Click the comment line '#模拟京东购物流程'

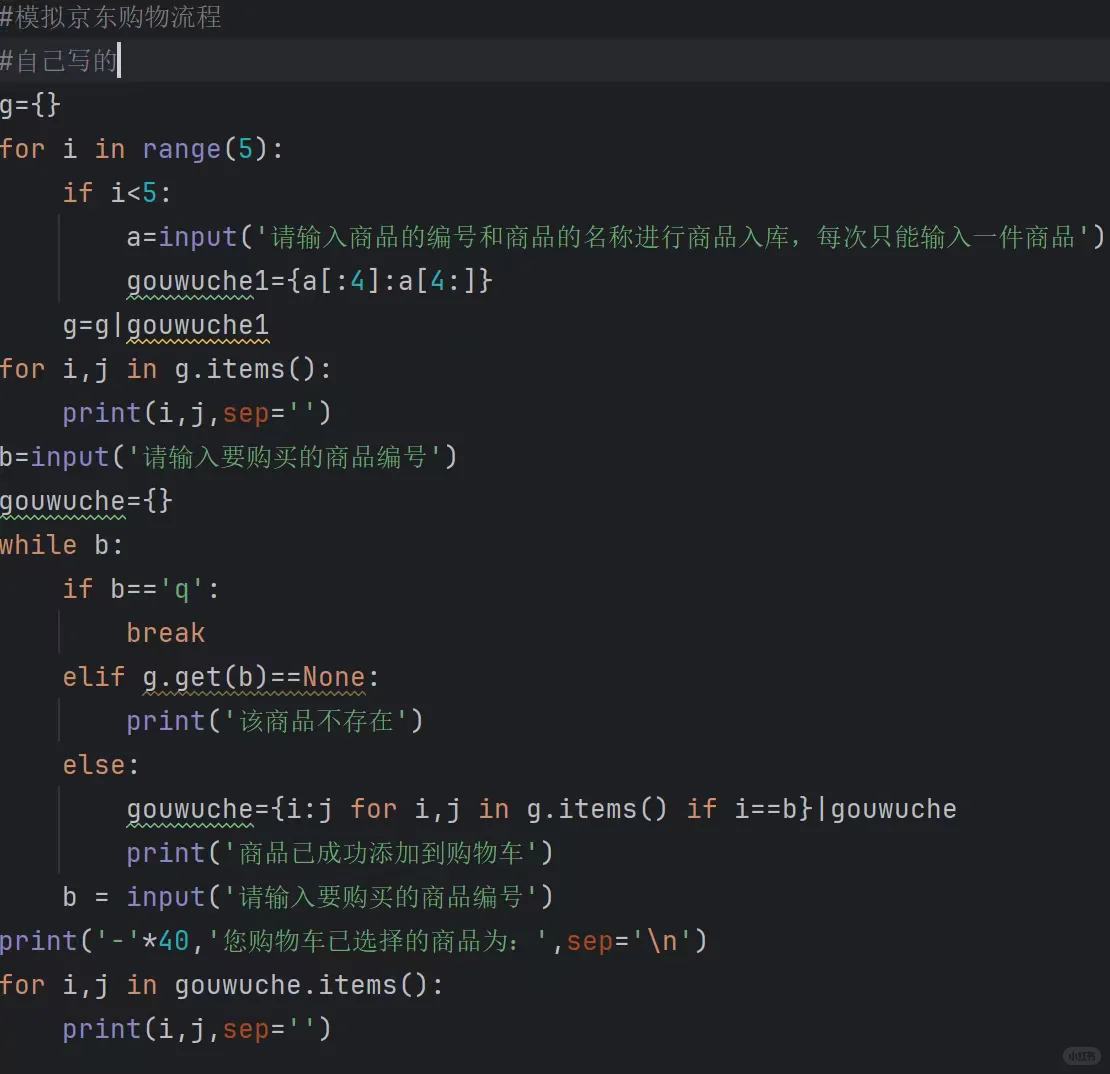pos(111,17)
